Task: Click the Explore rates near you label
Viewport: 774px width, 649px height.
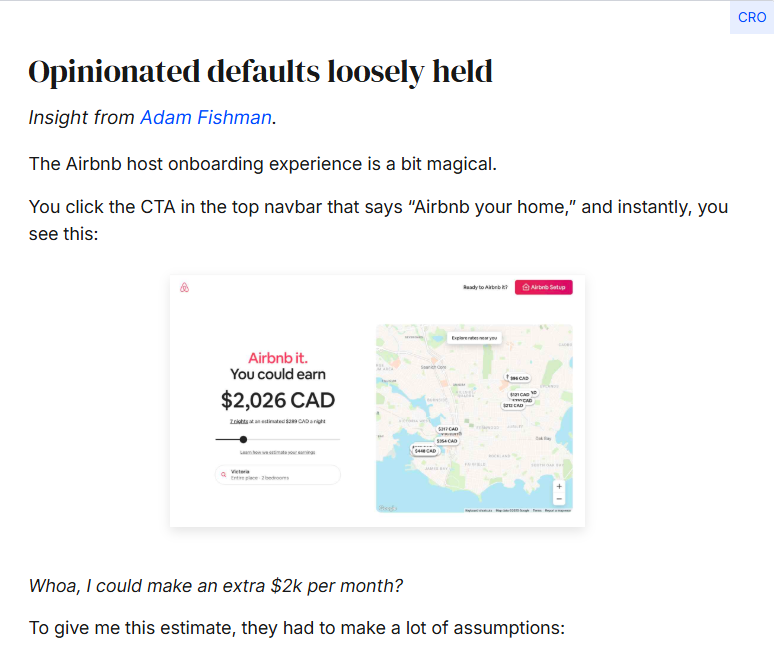Action: click(474, 338)
